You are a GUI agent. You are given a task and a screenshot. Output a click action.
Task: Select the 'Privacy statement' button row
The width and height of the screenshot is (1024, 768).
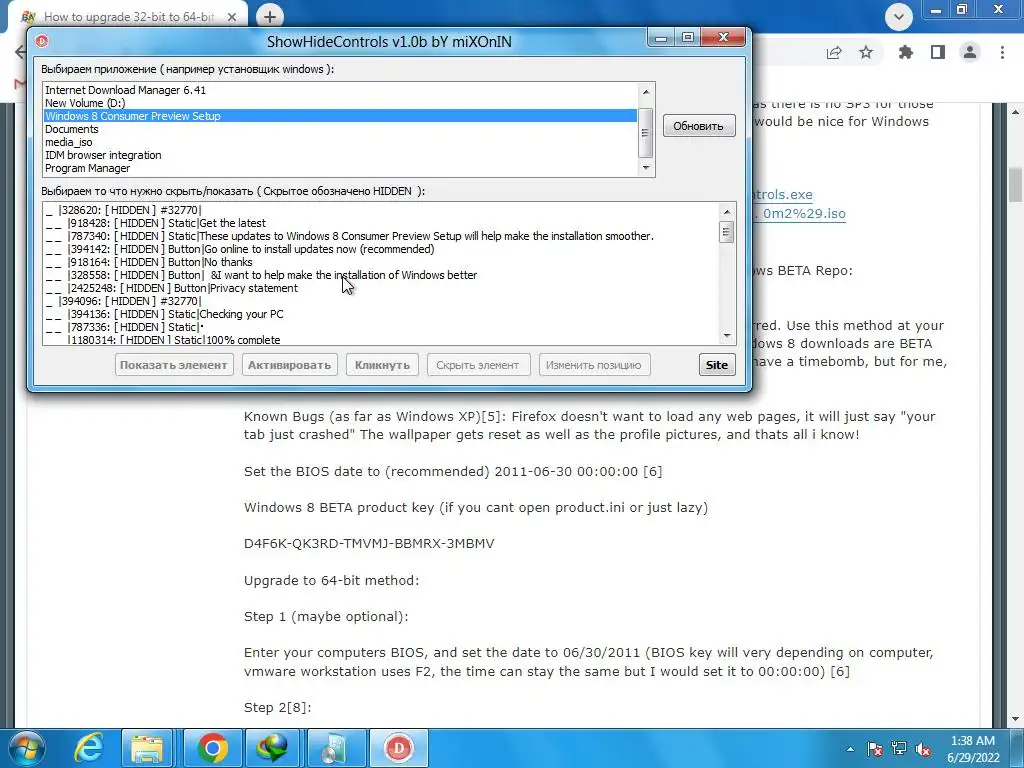(381, 289)
